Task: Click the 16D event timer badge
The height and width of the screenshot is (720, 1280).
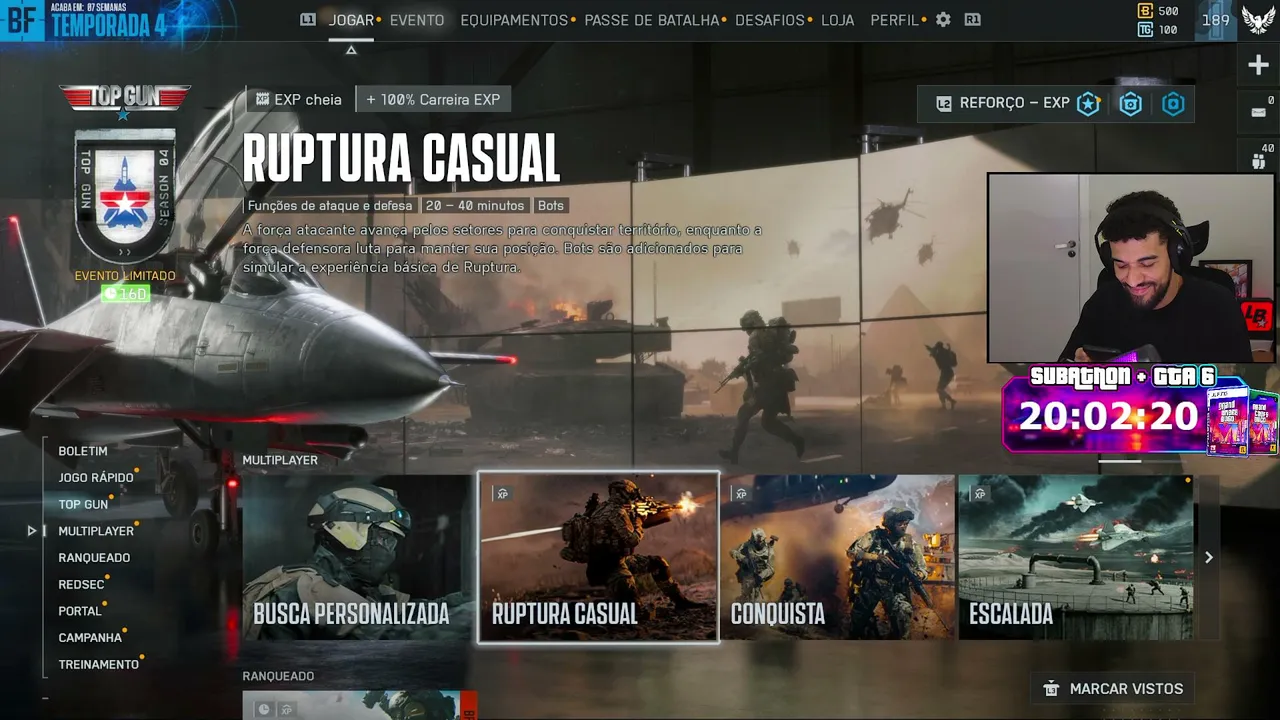Action: [125, 294]
